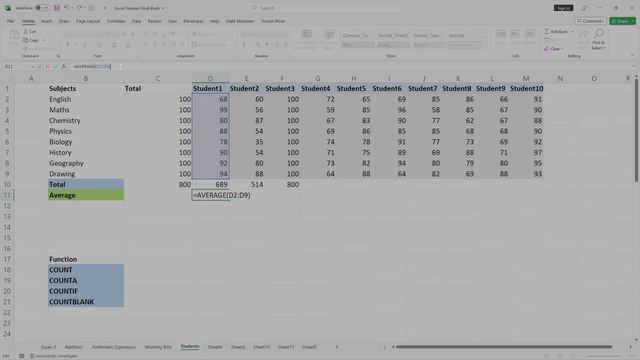Click the pen icon beside Sign in
The image size is (640, 360).
coord(584,8)
